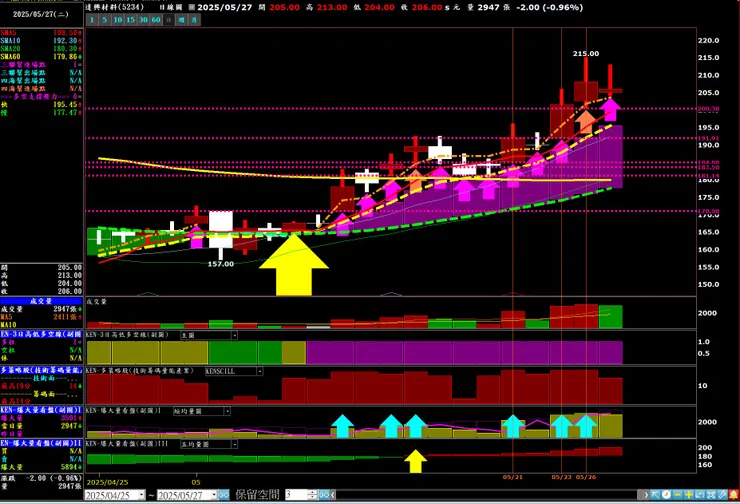740x504 pixels.
Task: Select the 30-minute timeframe button
Action: point(143,20)
